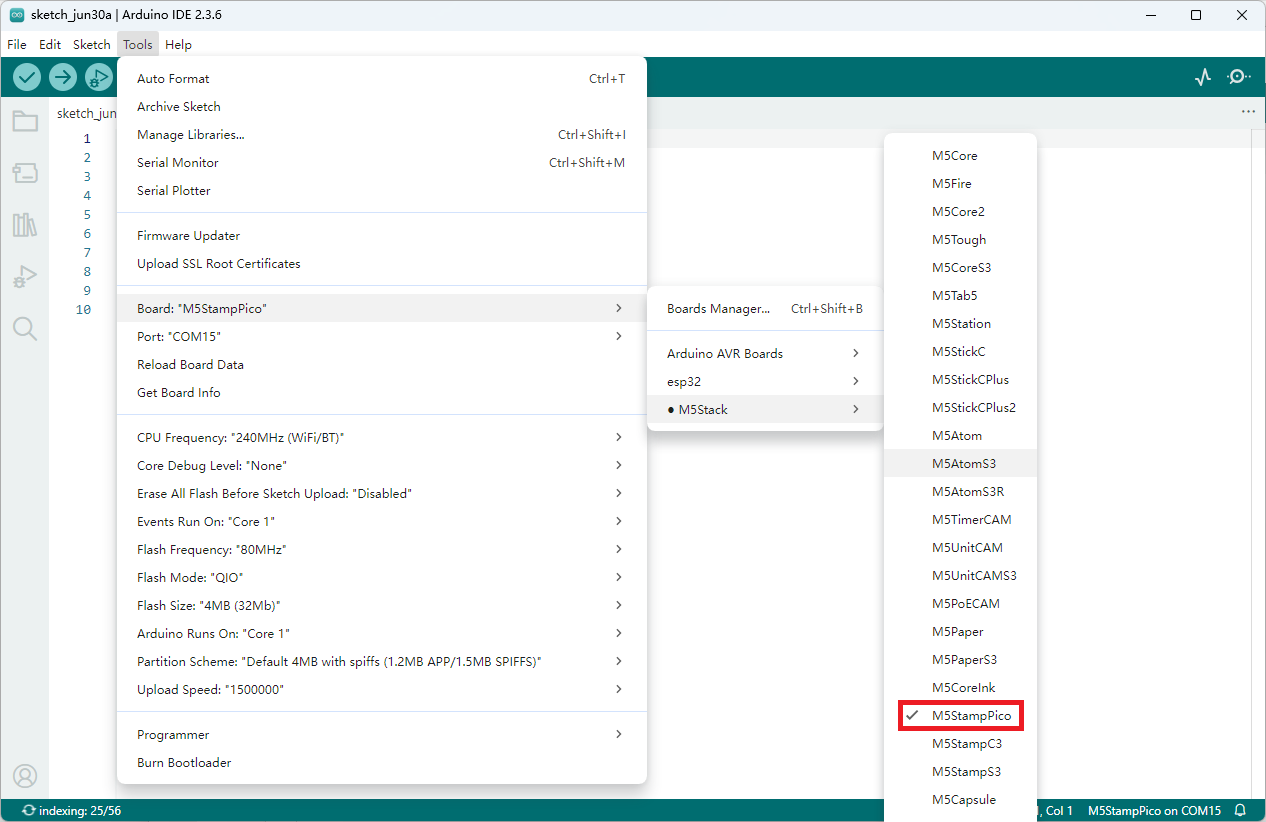Open Boards Manager... from submenu
Image resolution: width=1266 pixels, height=822 pixels.
pos(765,308)
